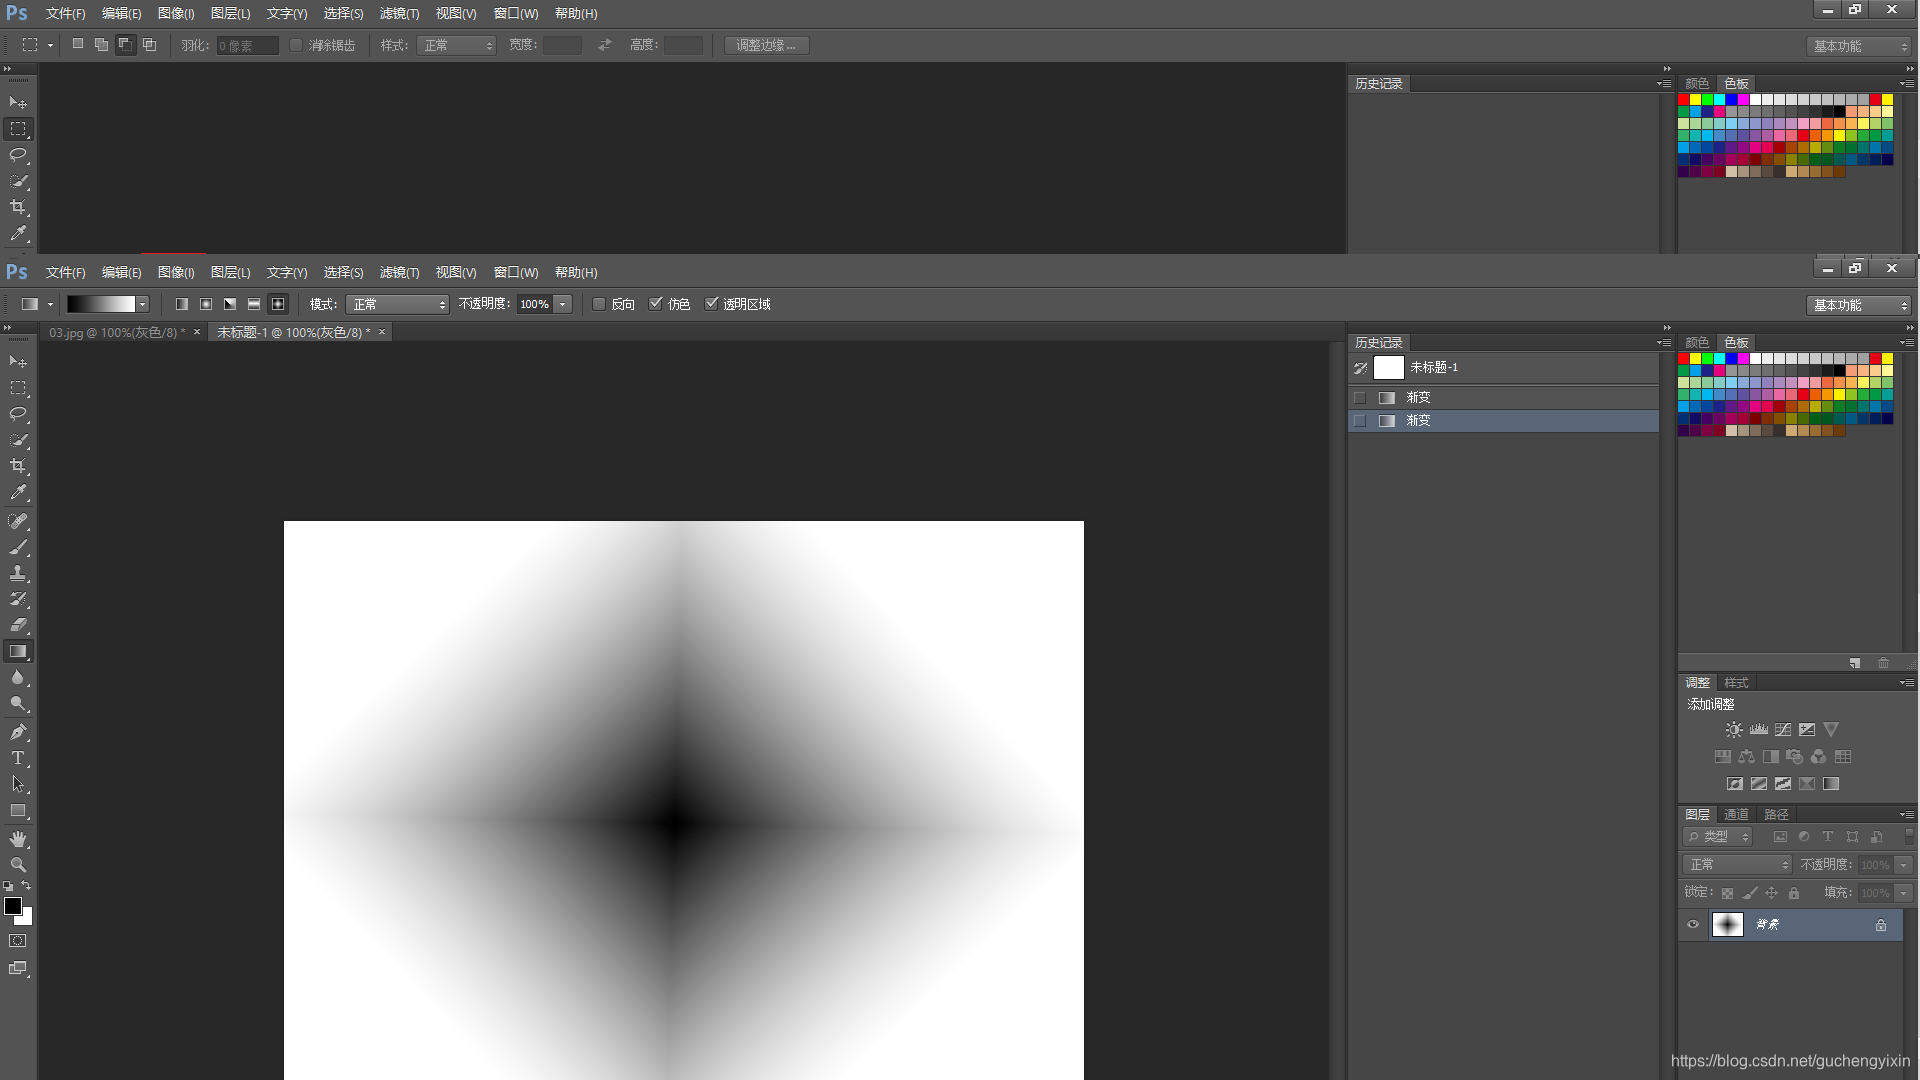The height and width of the screenshot is (1080, 1920).
Task: Open the 模式 blend mode dropdown
Action: tap(397, 304)
